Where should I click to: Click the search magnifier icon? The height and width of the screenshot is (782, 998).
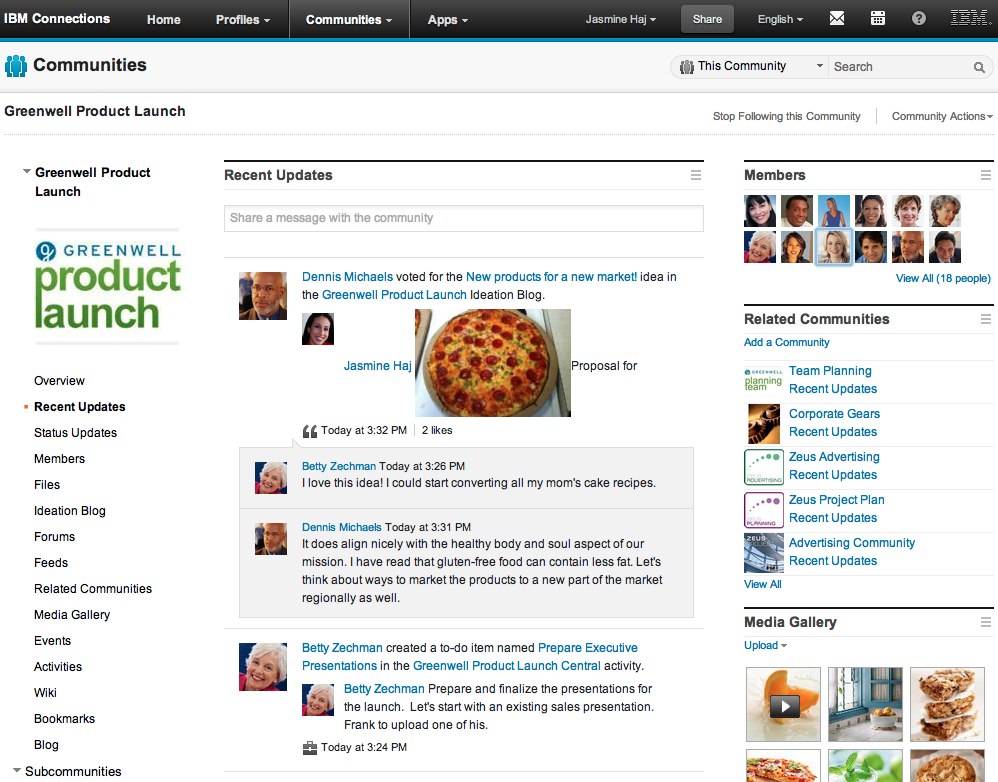click(978, 66)
